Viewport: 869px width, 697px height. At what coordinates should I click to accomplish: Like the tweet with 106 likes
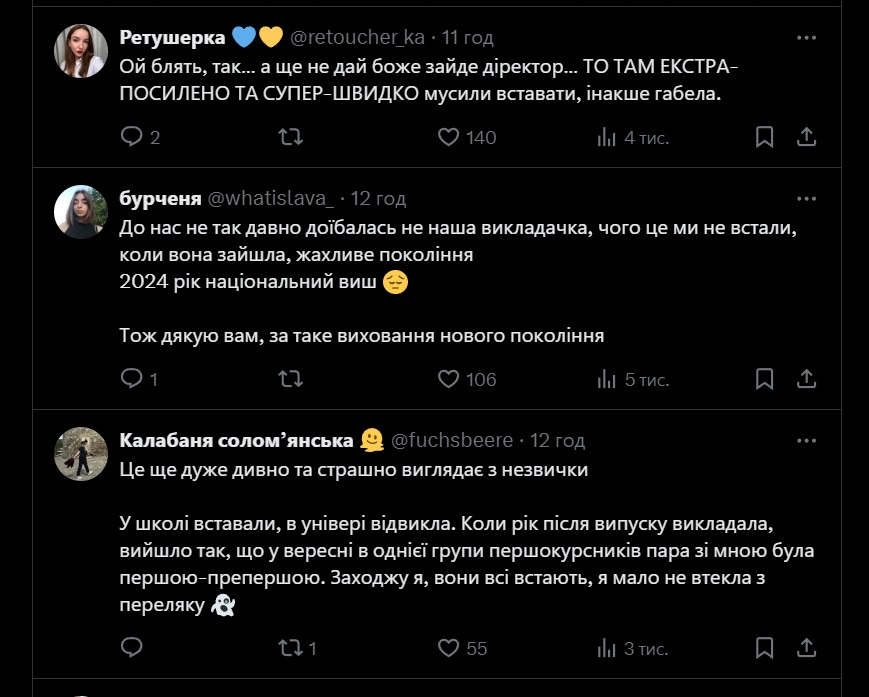449,379
